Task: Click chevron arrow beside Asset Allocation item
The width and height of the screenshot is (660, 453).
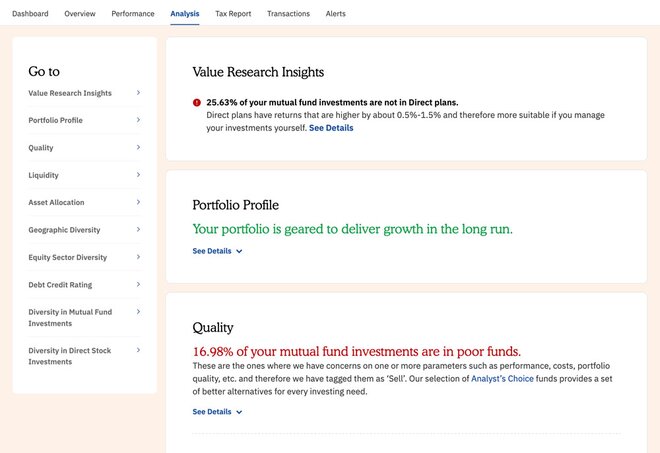Action: click(138, 202)
